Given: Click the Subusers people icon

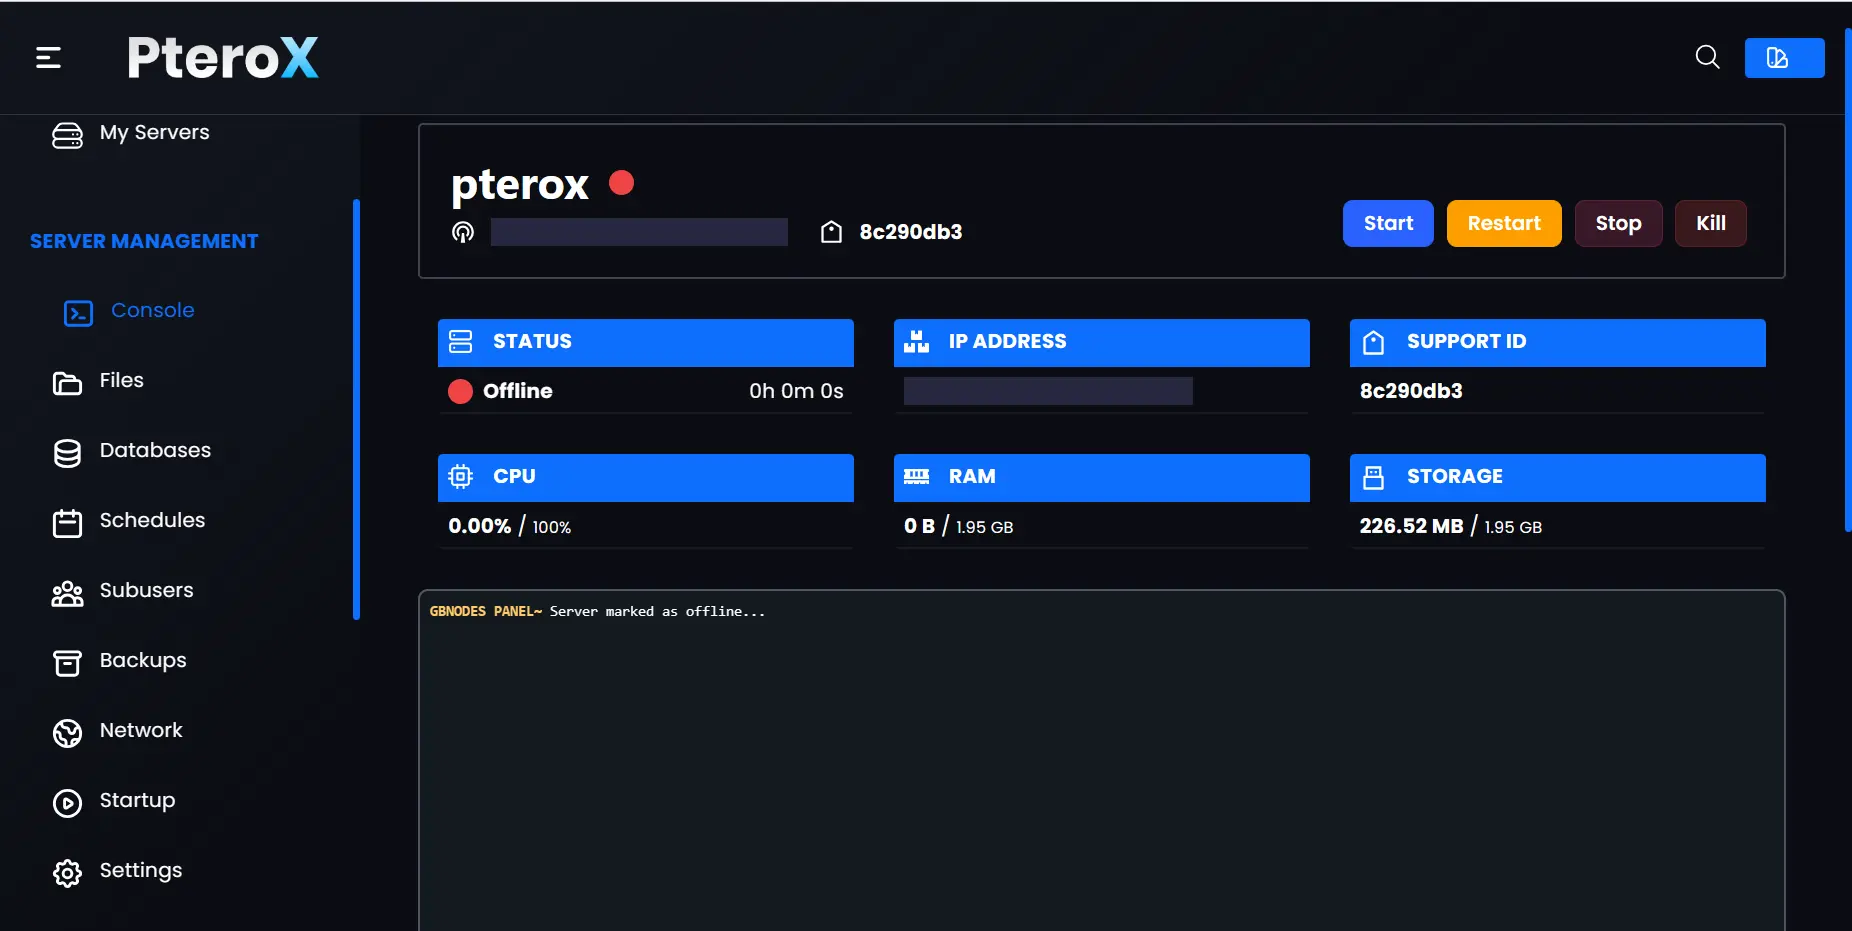Looking at the screenshot, I should pyautogui.click(x=67, y=593).
